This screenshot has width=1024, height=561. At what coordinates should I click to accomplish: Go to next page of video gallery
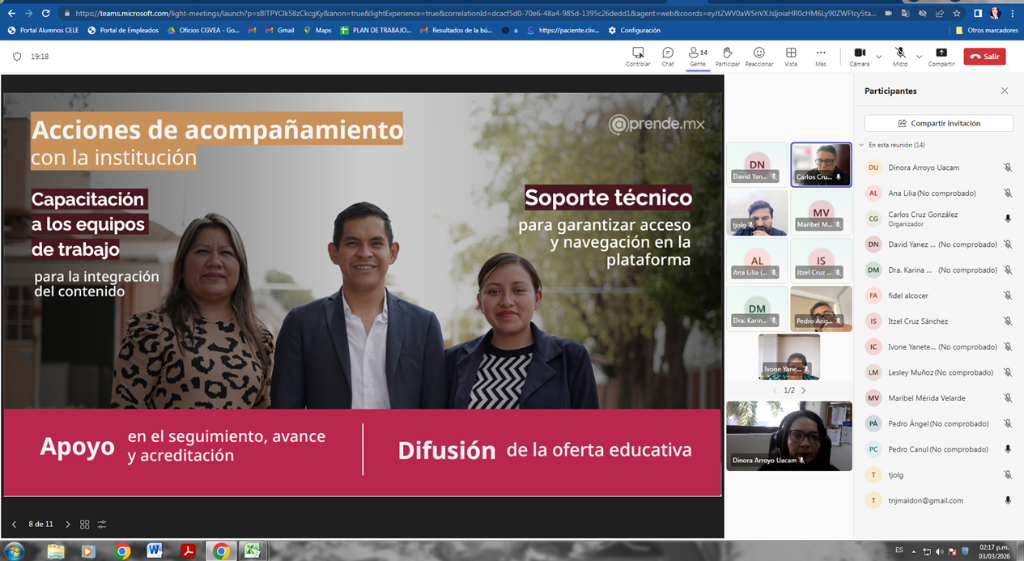803,390
